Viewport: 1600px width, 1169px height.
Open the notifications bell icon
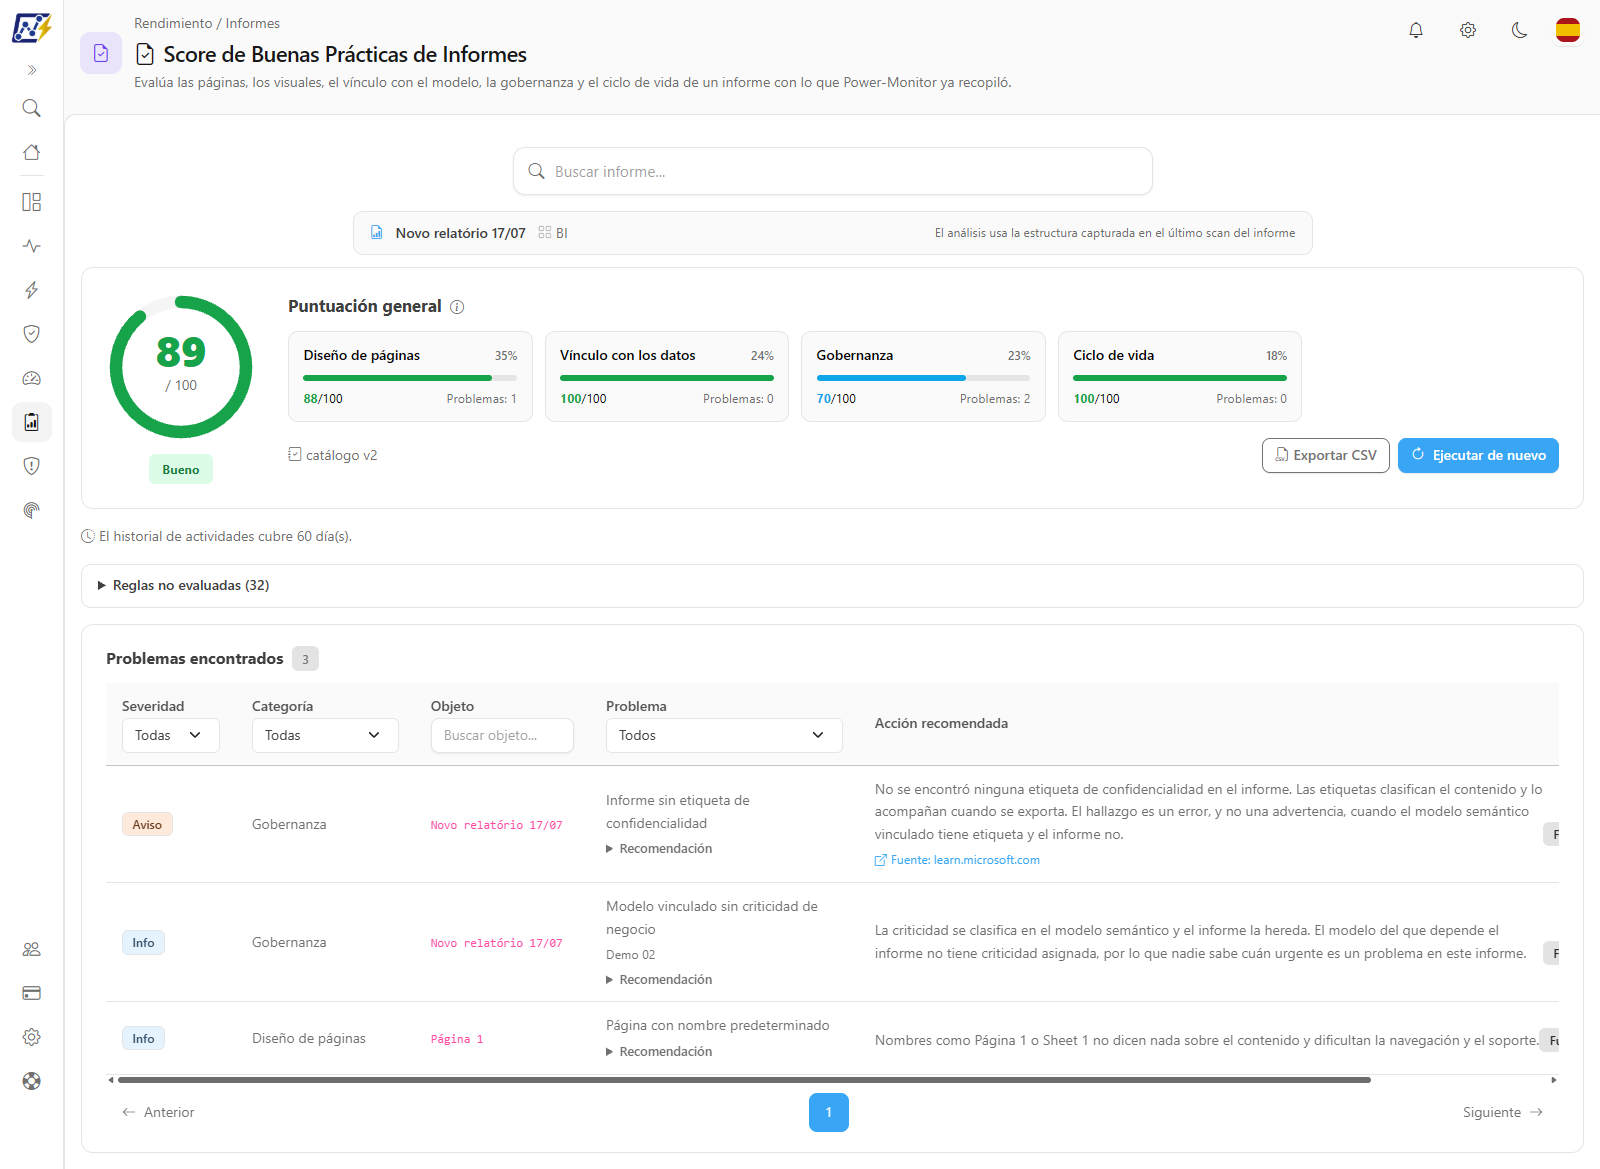tap(1416, 30)
